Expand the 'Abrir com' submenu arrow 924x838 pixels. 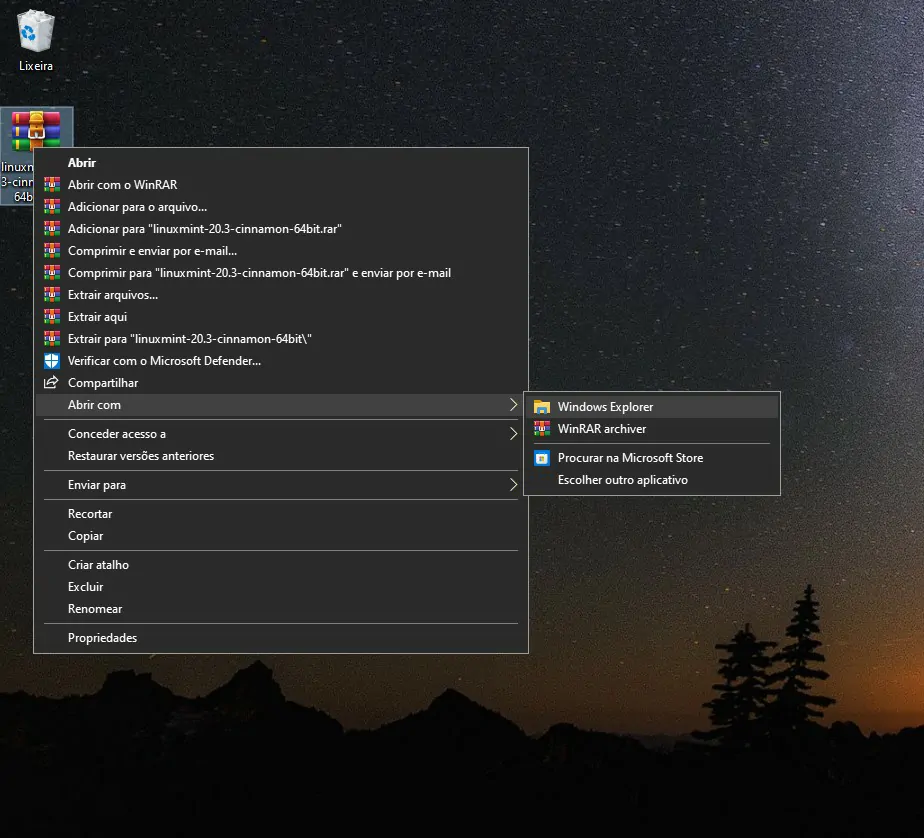(x=513, y=405)
